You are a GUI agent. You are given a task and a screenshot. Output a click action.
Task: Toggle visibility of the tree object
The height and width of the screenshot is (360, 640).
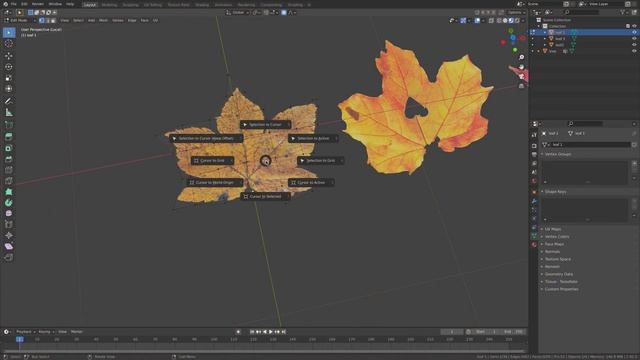click(x=634, y=51)
